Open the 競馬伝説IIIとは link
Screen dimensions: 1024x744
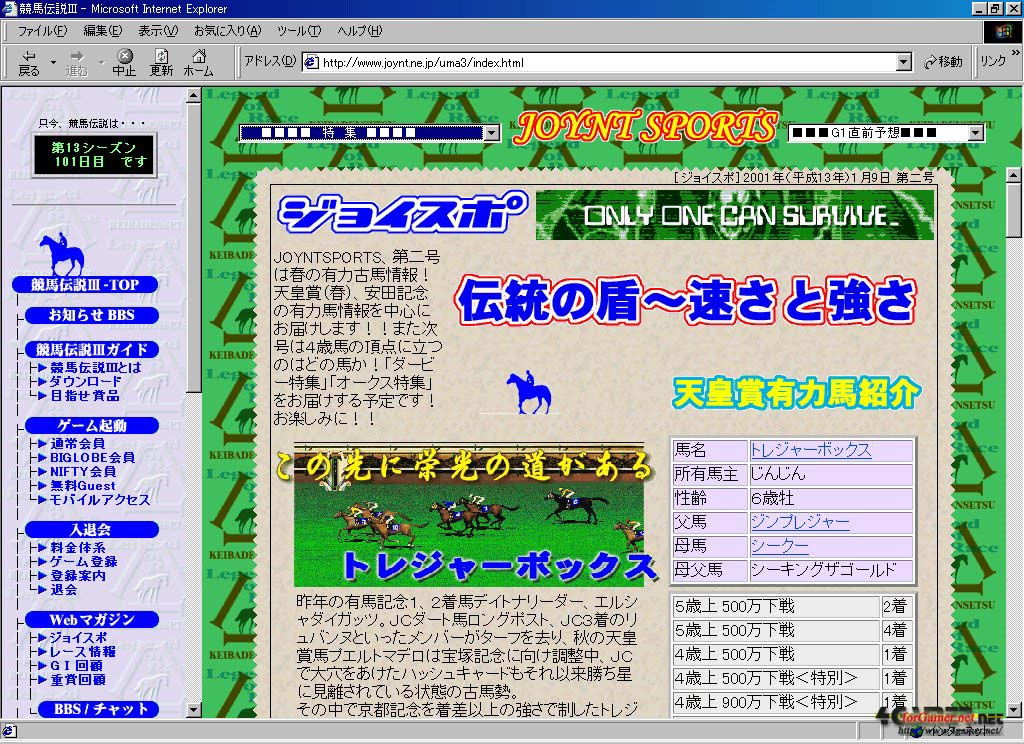[x=95, y=368]
